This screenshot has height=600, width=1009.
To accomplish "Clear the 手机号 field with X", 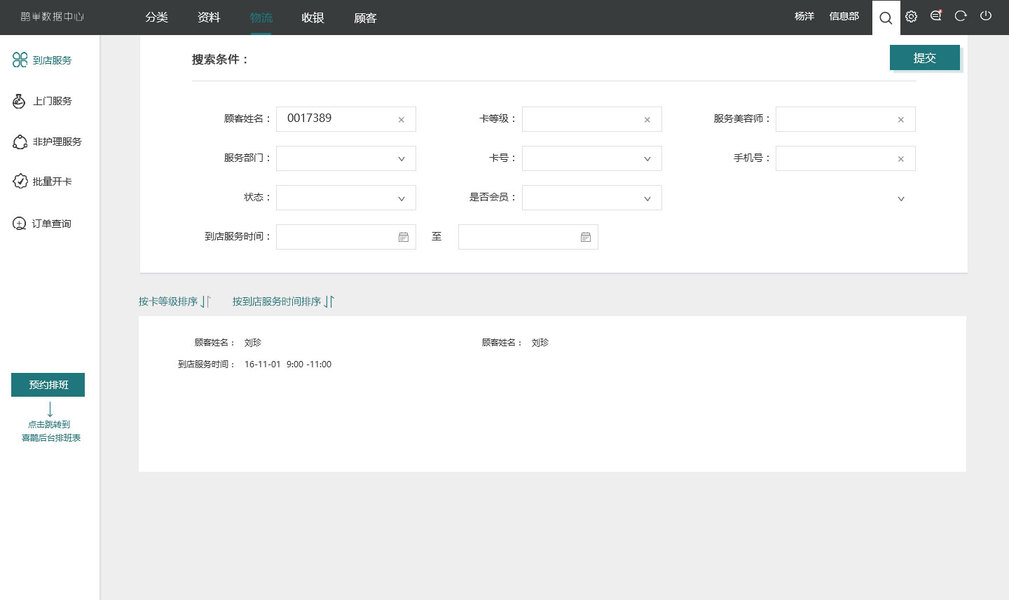I will click(900, 159).
